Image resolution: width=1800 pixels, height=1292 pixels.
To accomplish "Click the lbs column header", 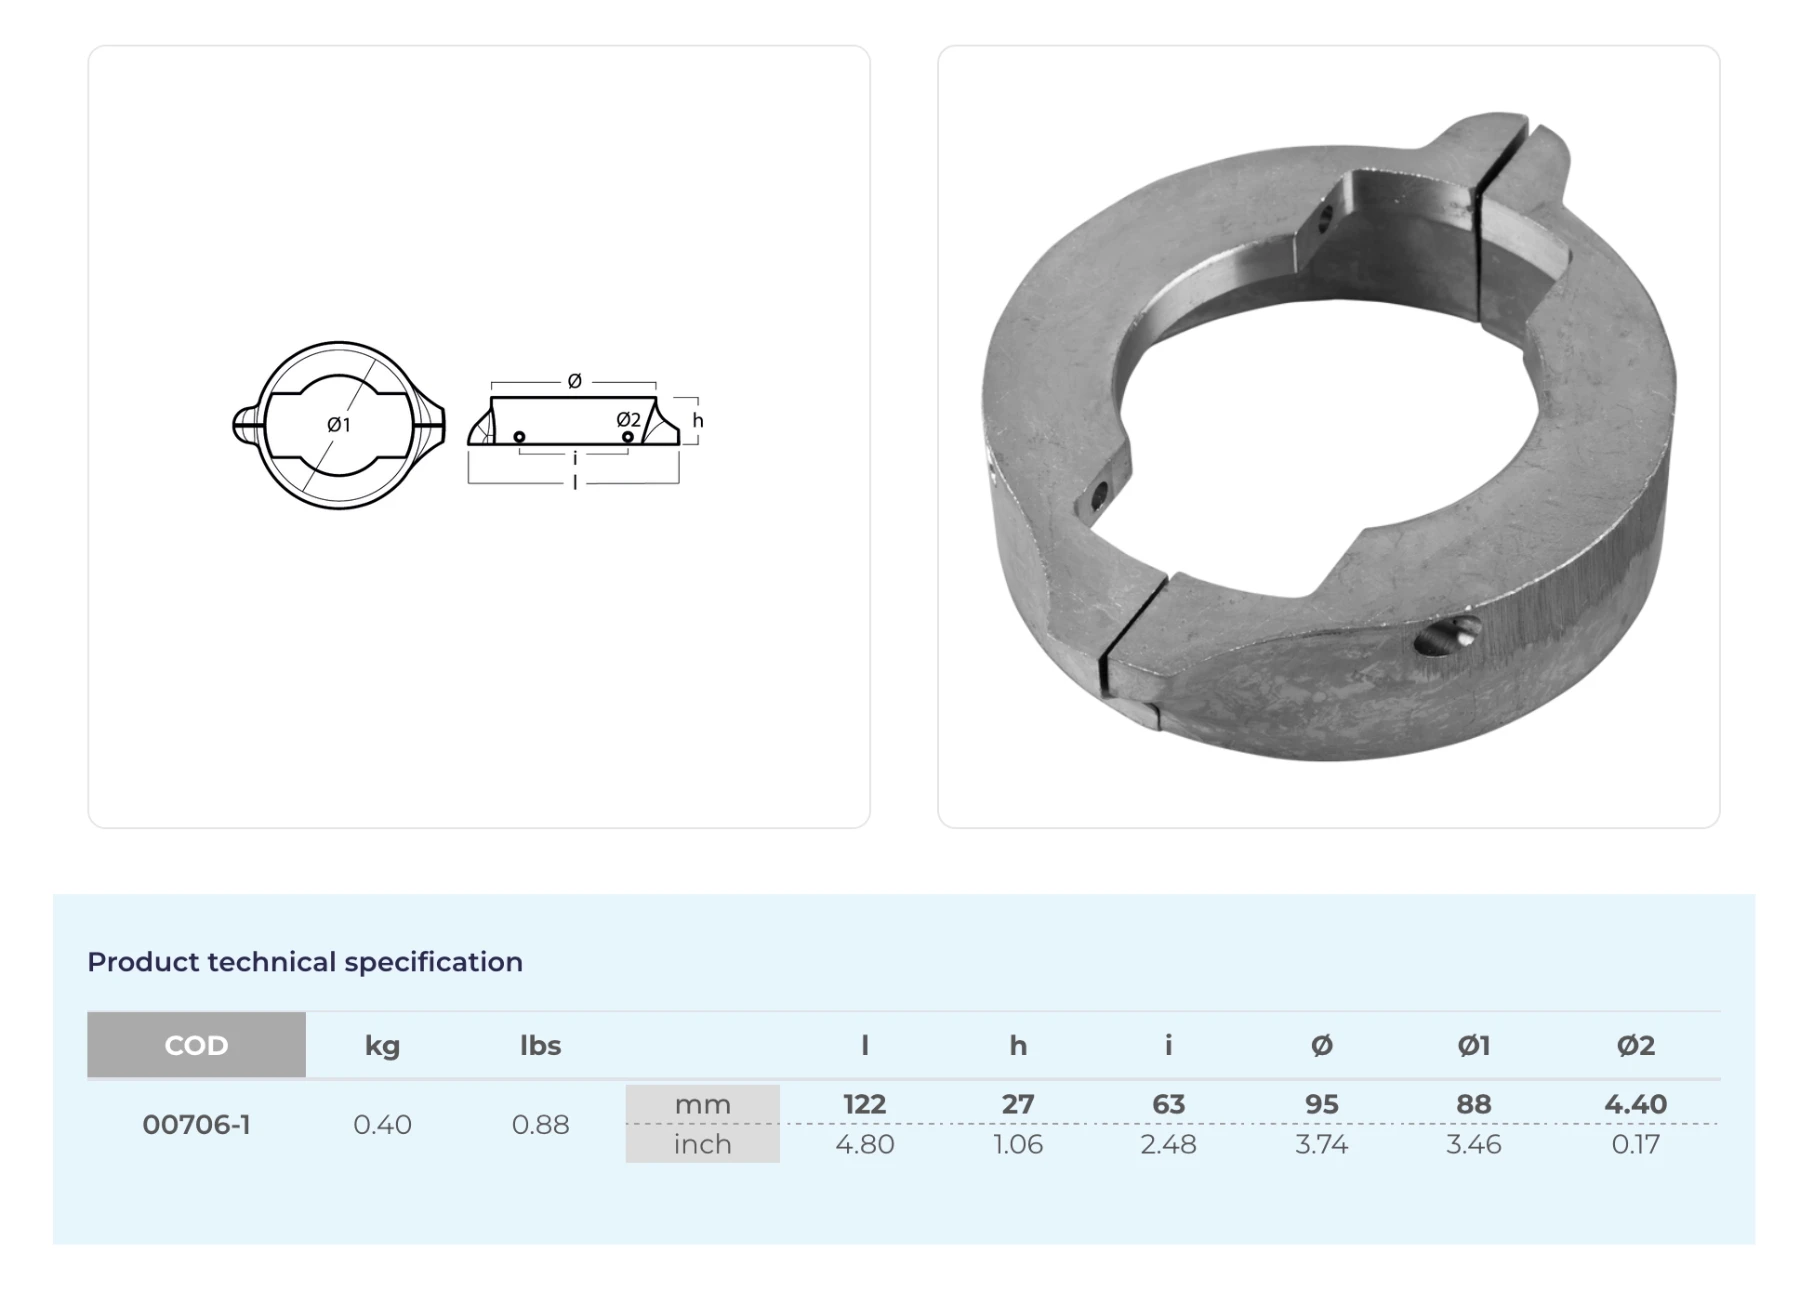I will [540, 1045].
